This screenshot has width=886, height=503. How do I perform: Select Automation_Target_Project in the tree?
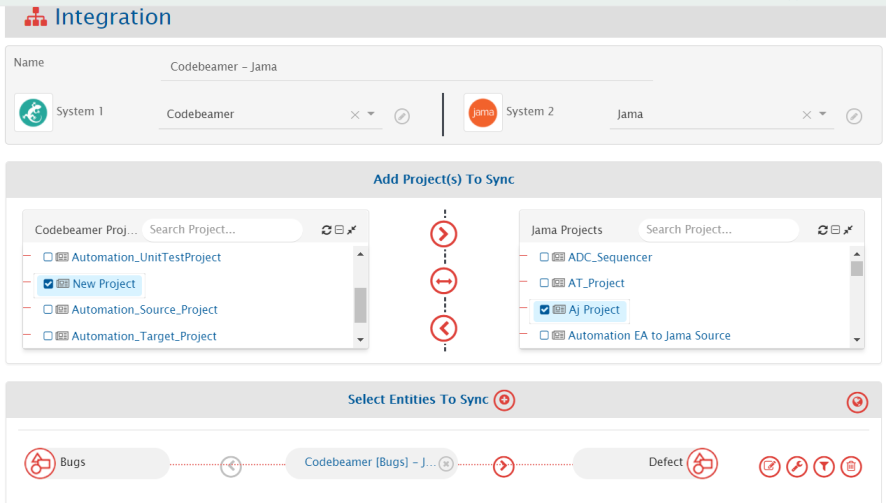pyautogui.click(x=144, y=336)
